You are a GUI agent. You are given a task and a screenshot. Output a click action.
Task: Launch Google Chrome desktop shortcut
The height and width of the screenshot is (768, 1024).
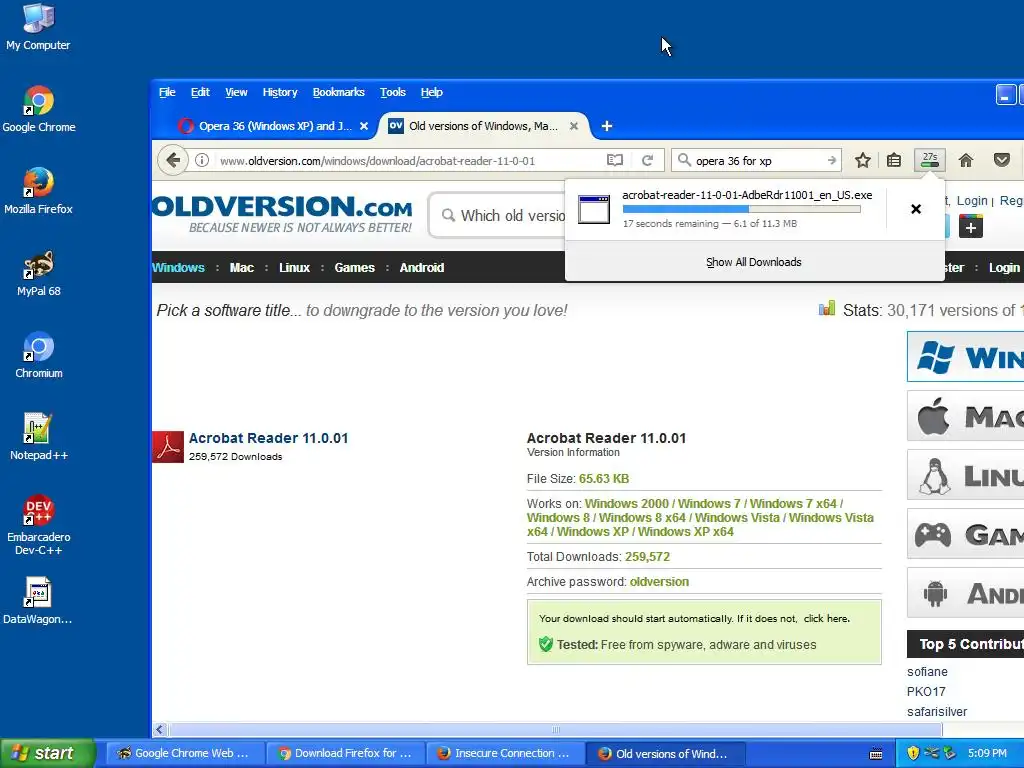[x=39, y=109]
